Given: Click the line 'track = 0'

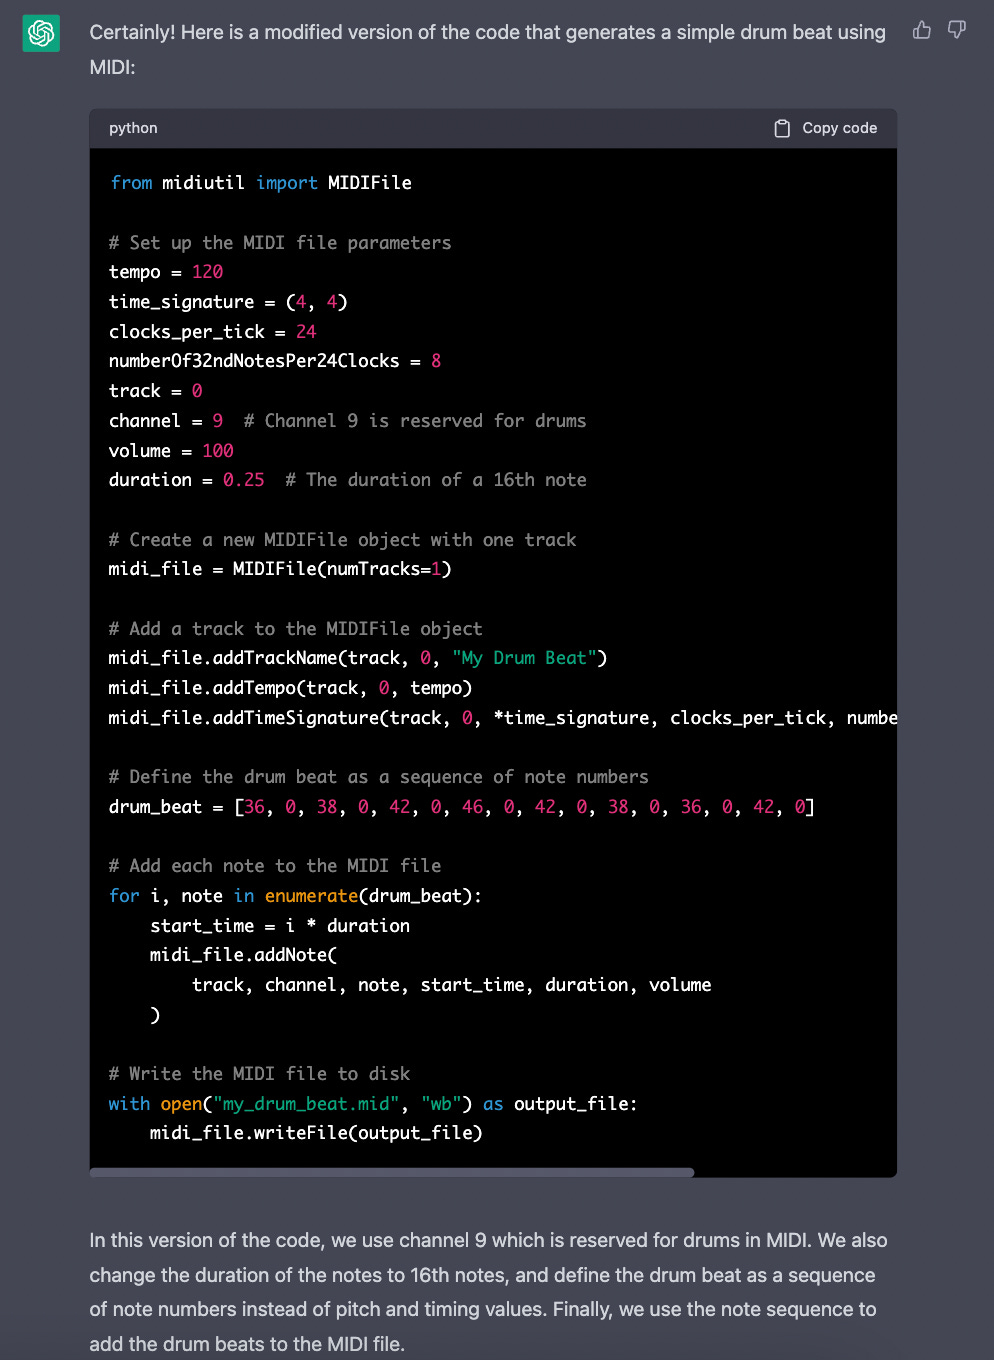Looking at the screenshot, I should point(156,391).
